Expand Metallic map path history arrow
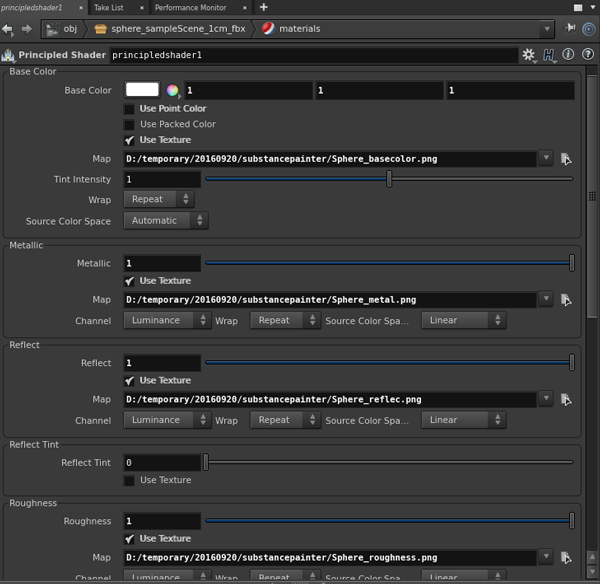This screenshot has width=600, height=584. tap(546, 299)
